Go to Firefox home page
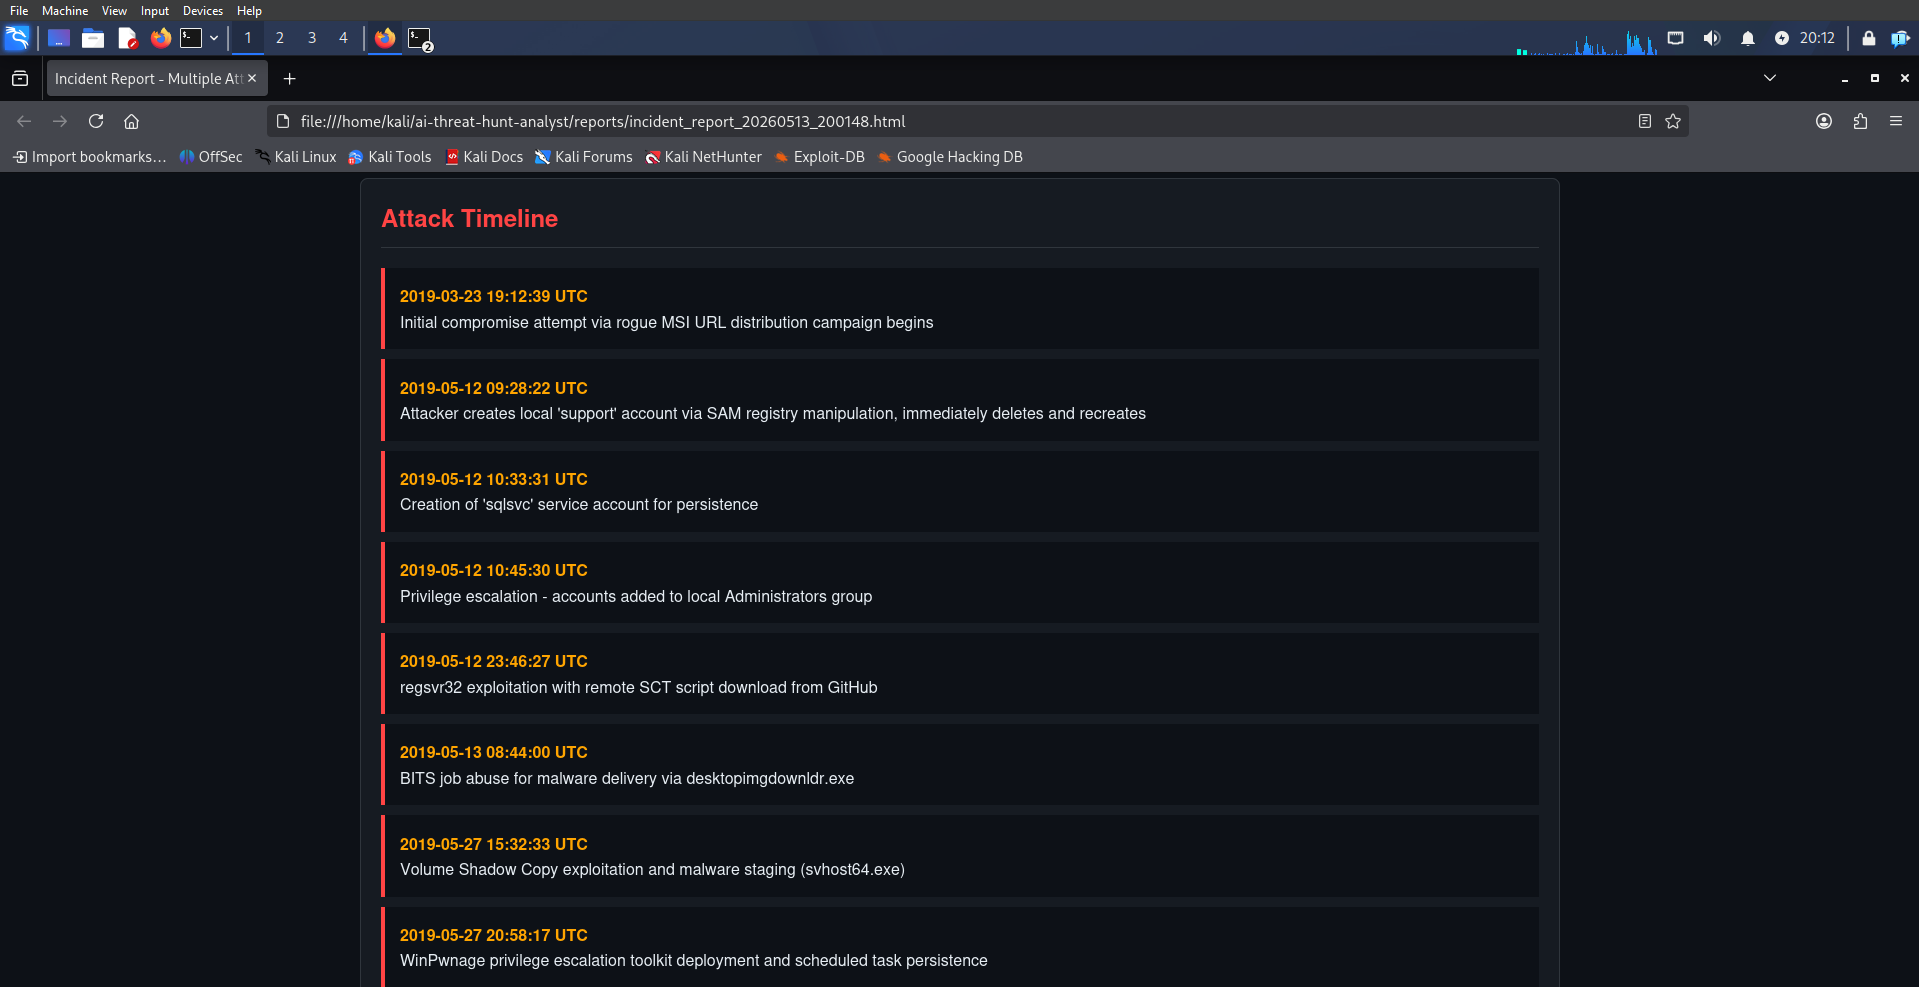Viewport: 1919px width, 987px height. pos(131,121)
